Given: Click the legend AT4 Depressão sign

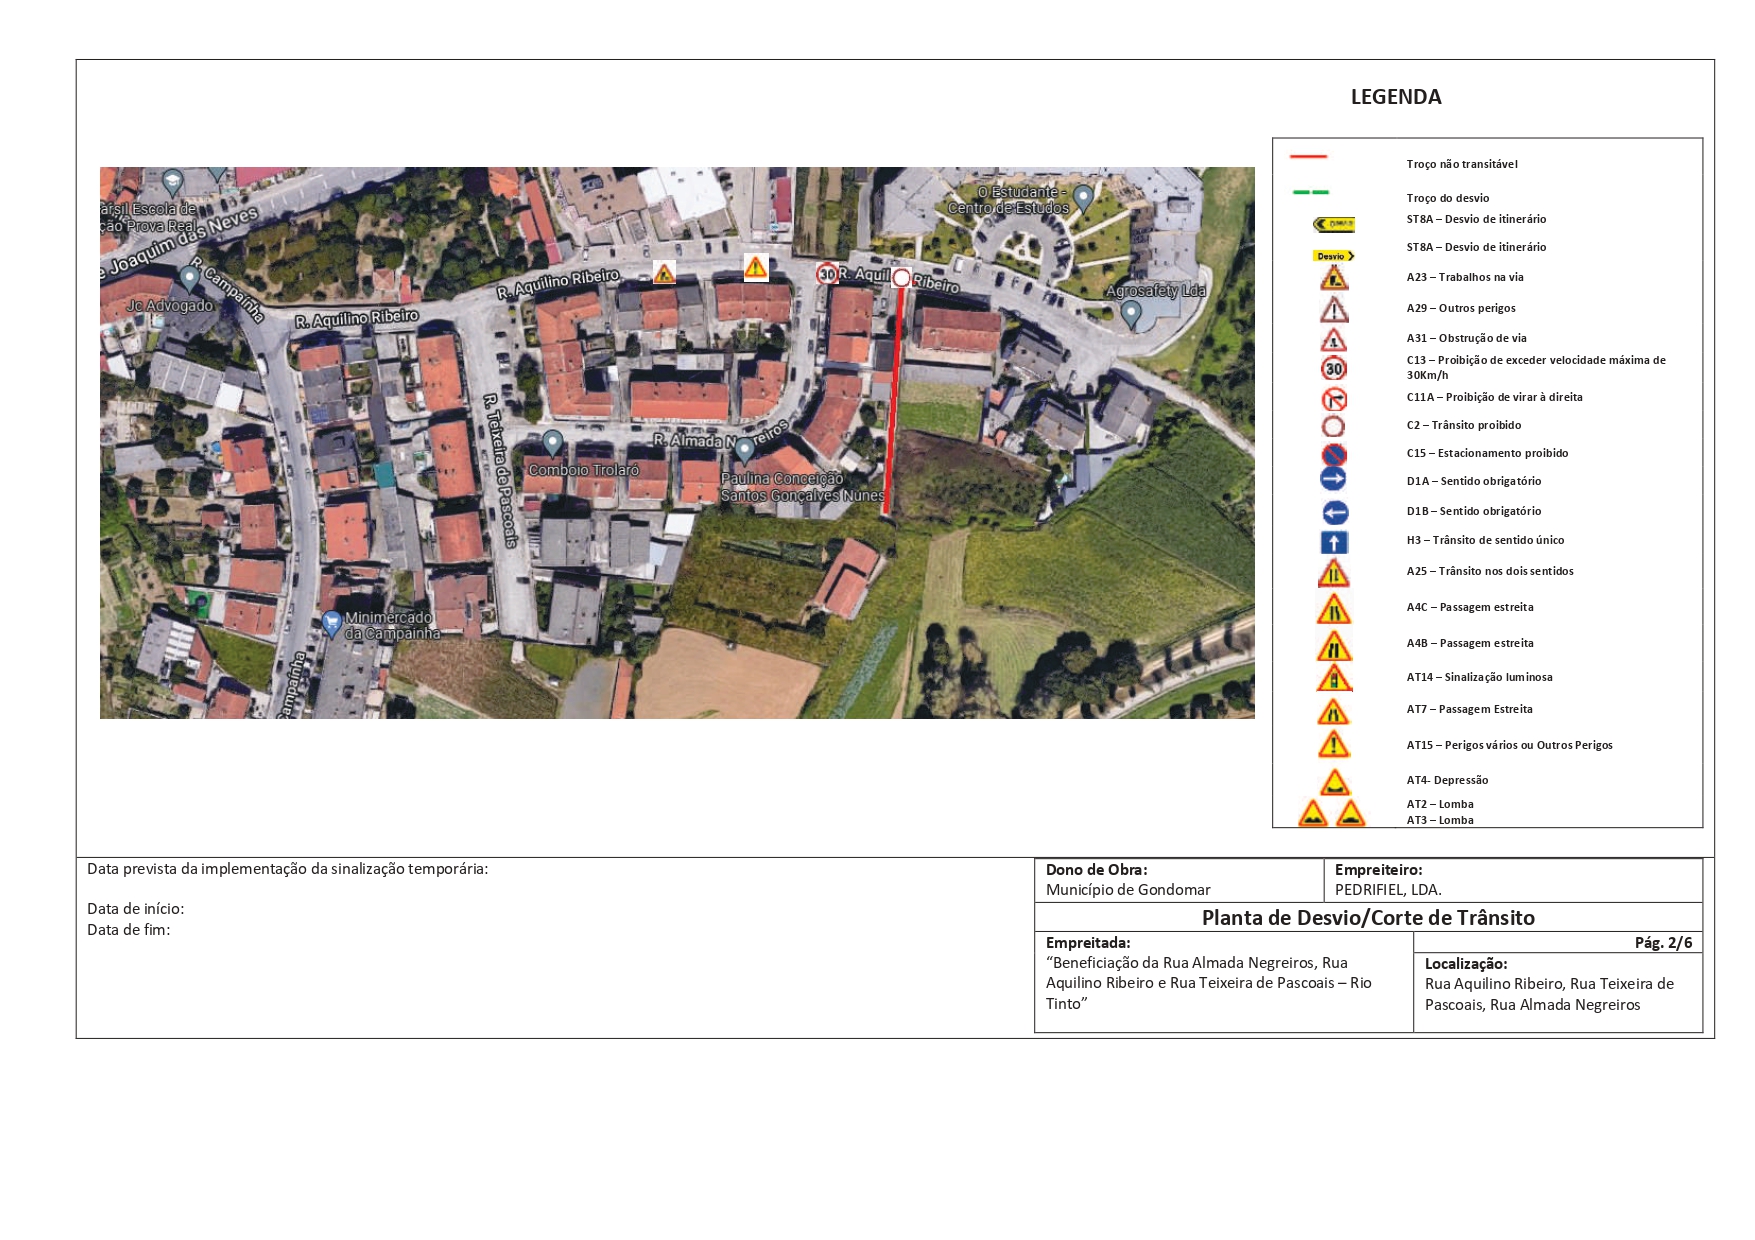Looking at the screenshot, I should click(1335, 782).
